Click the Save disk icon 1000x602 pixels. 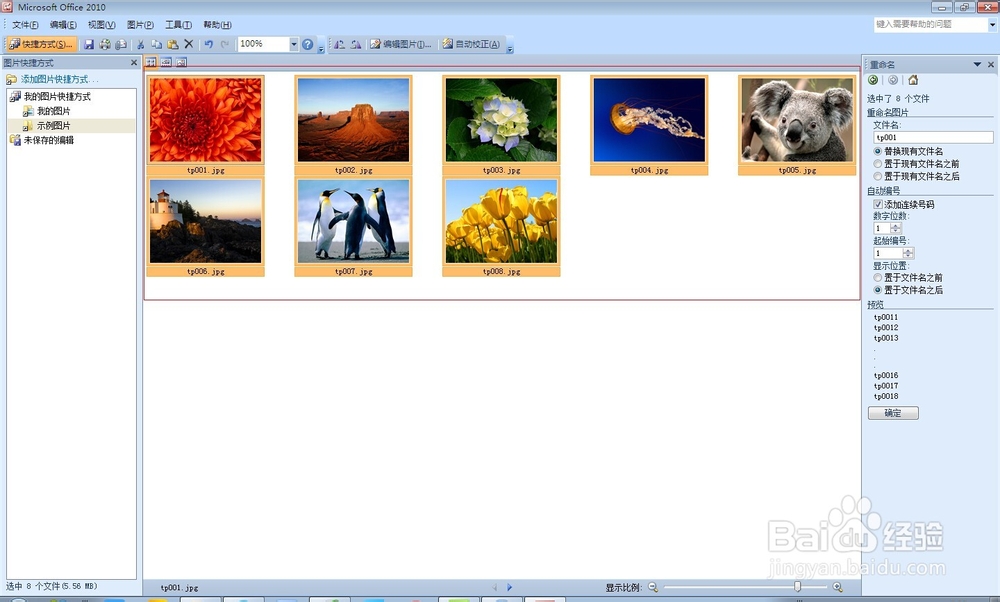[x=89, y=44]
